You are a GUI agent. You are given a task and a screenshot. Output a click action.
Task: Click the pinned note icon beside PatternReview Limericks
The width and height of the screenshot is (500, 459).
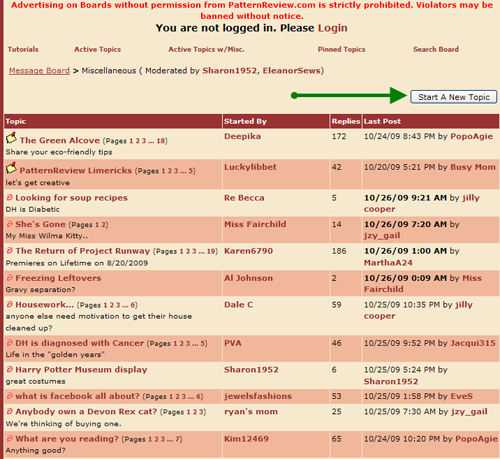click(11, 168)
